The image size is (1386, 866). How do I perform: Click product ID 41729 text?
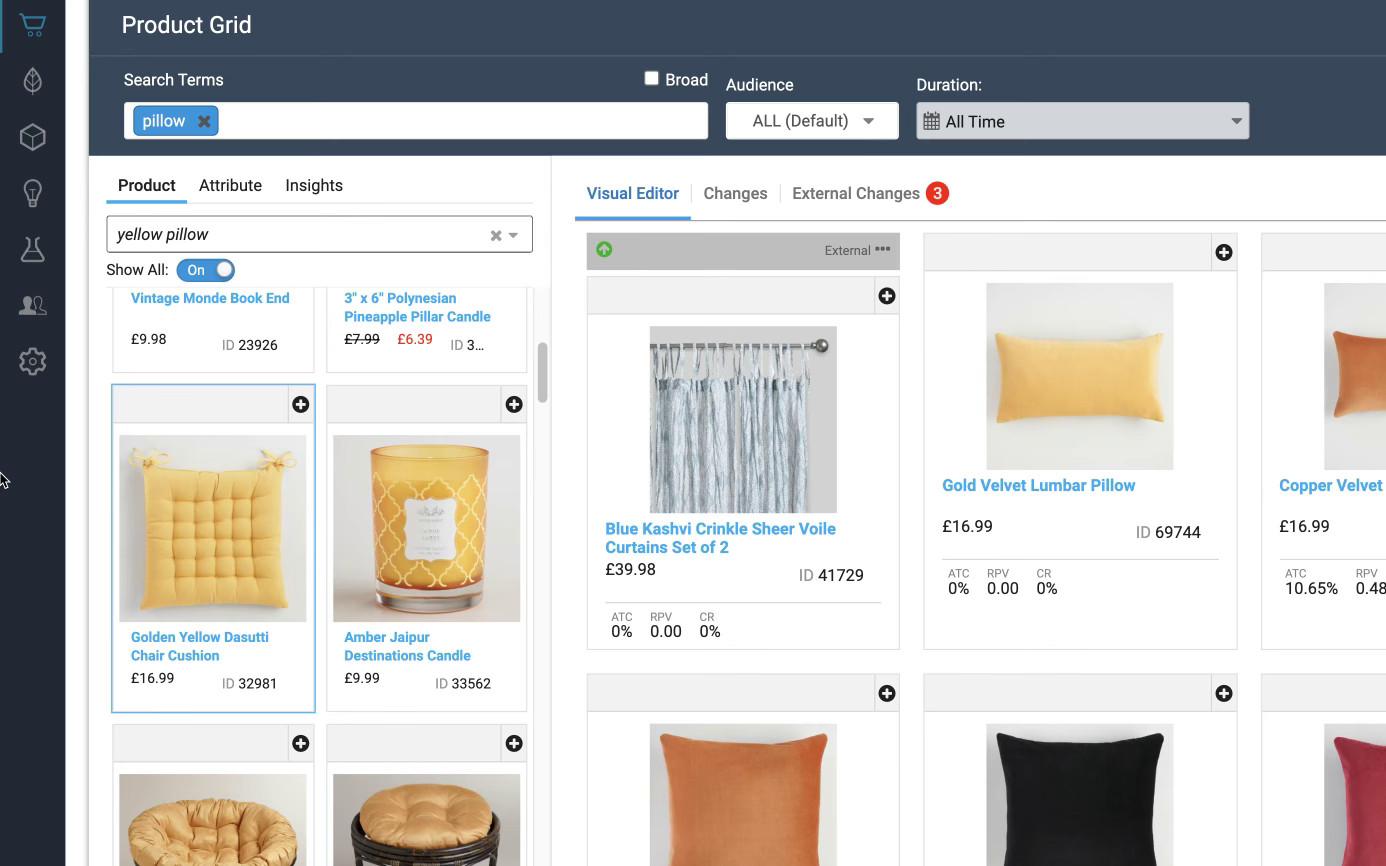(831, 575)
